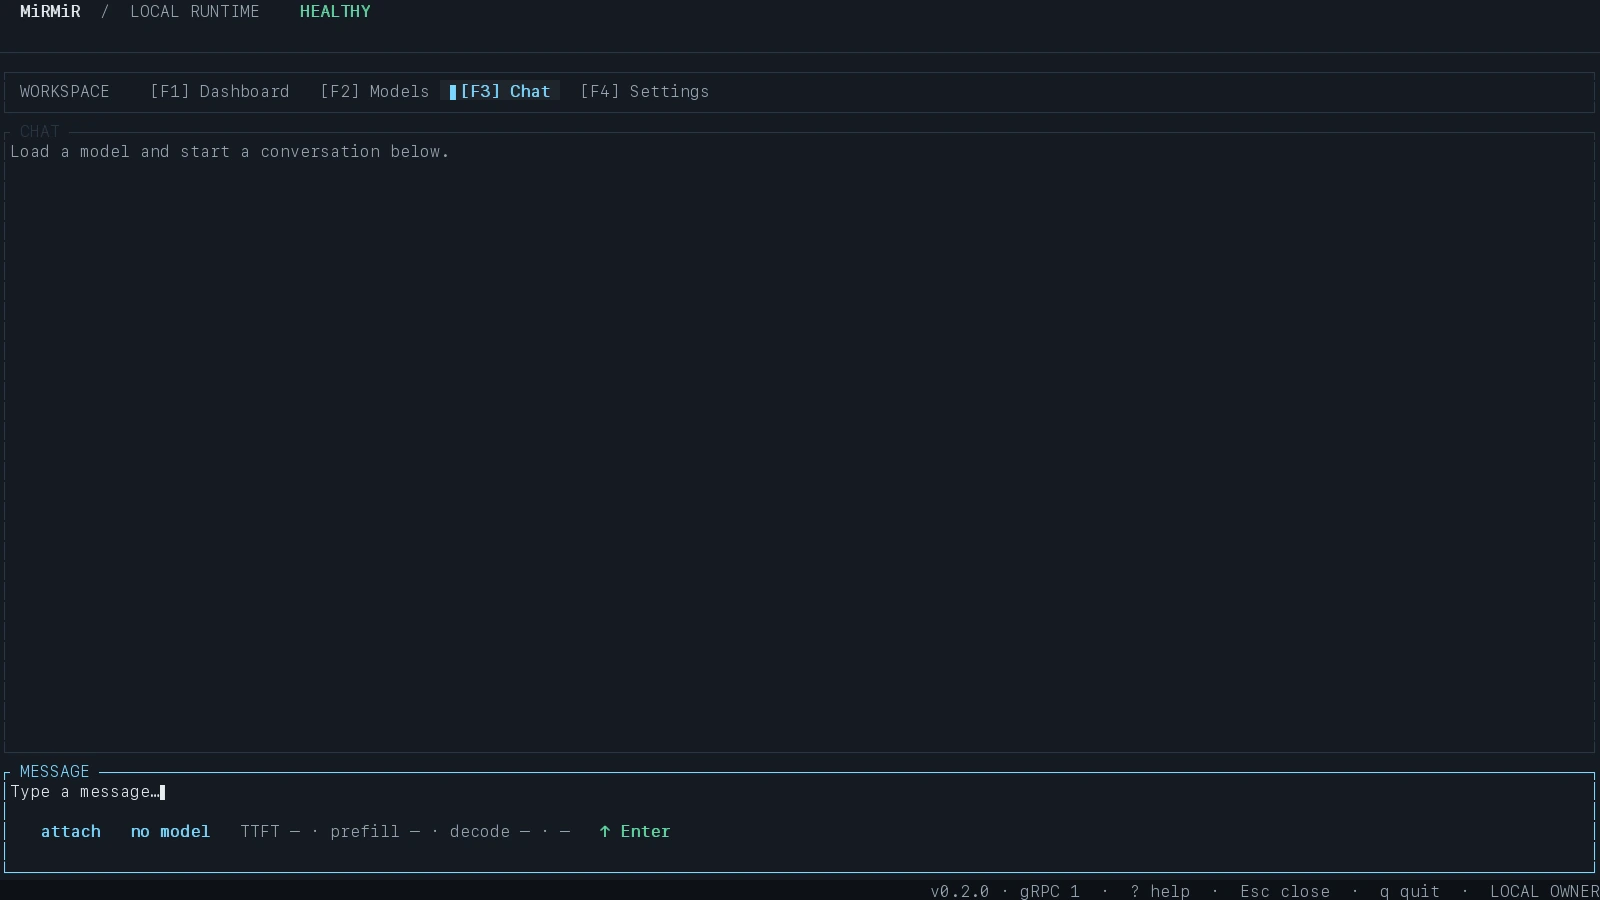The height and width of the screenshot is (900, 1600).
Task: Click the prefill metric readout
Action: click(374, 831)
